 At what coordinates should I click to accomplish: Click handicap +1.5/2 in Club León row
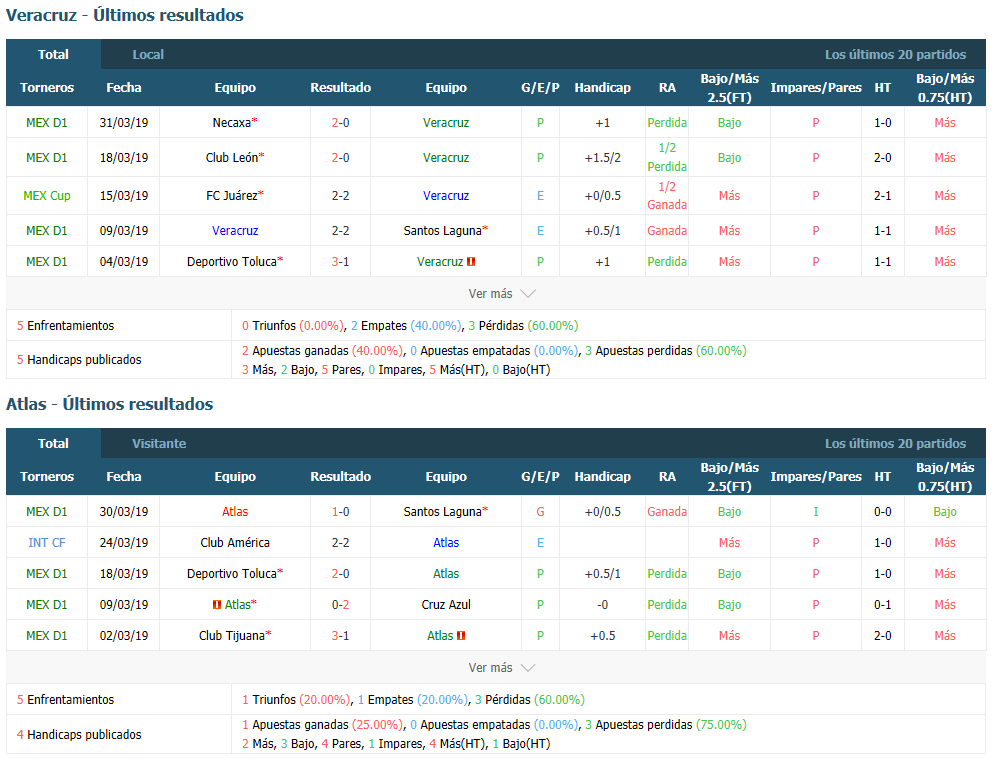pos(602,157)
